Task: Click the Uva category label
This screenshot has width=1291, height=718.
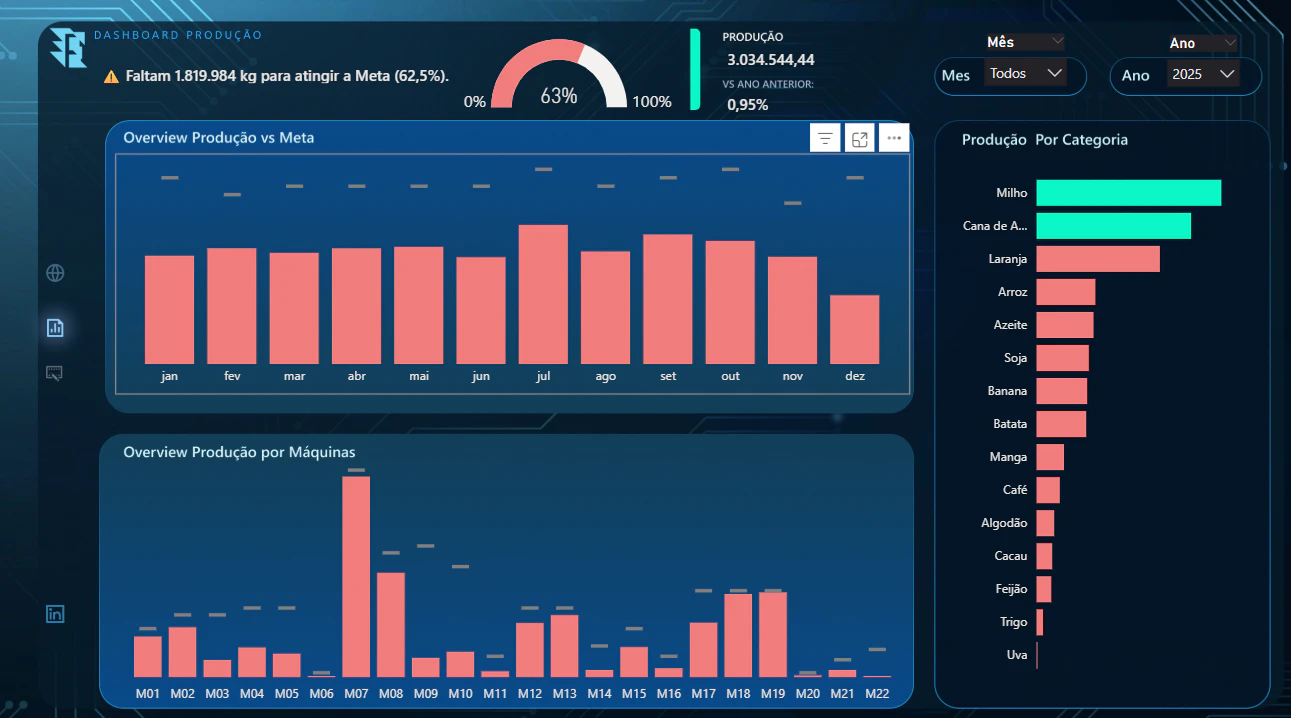Action: click(1017, 655)
